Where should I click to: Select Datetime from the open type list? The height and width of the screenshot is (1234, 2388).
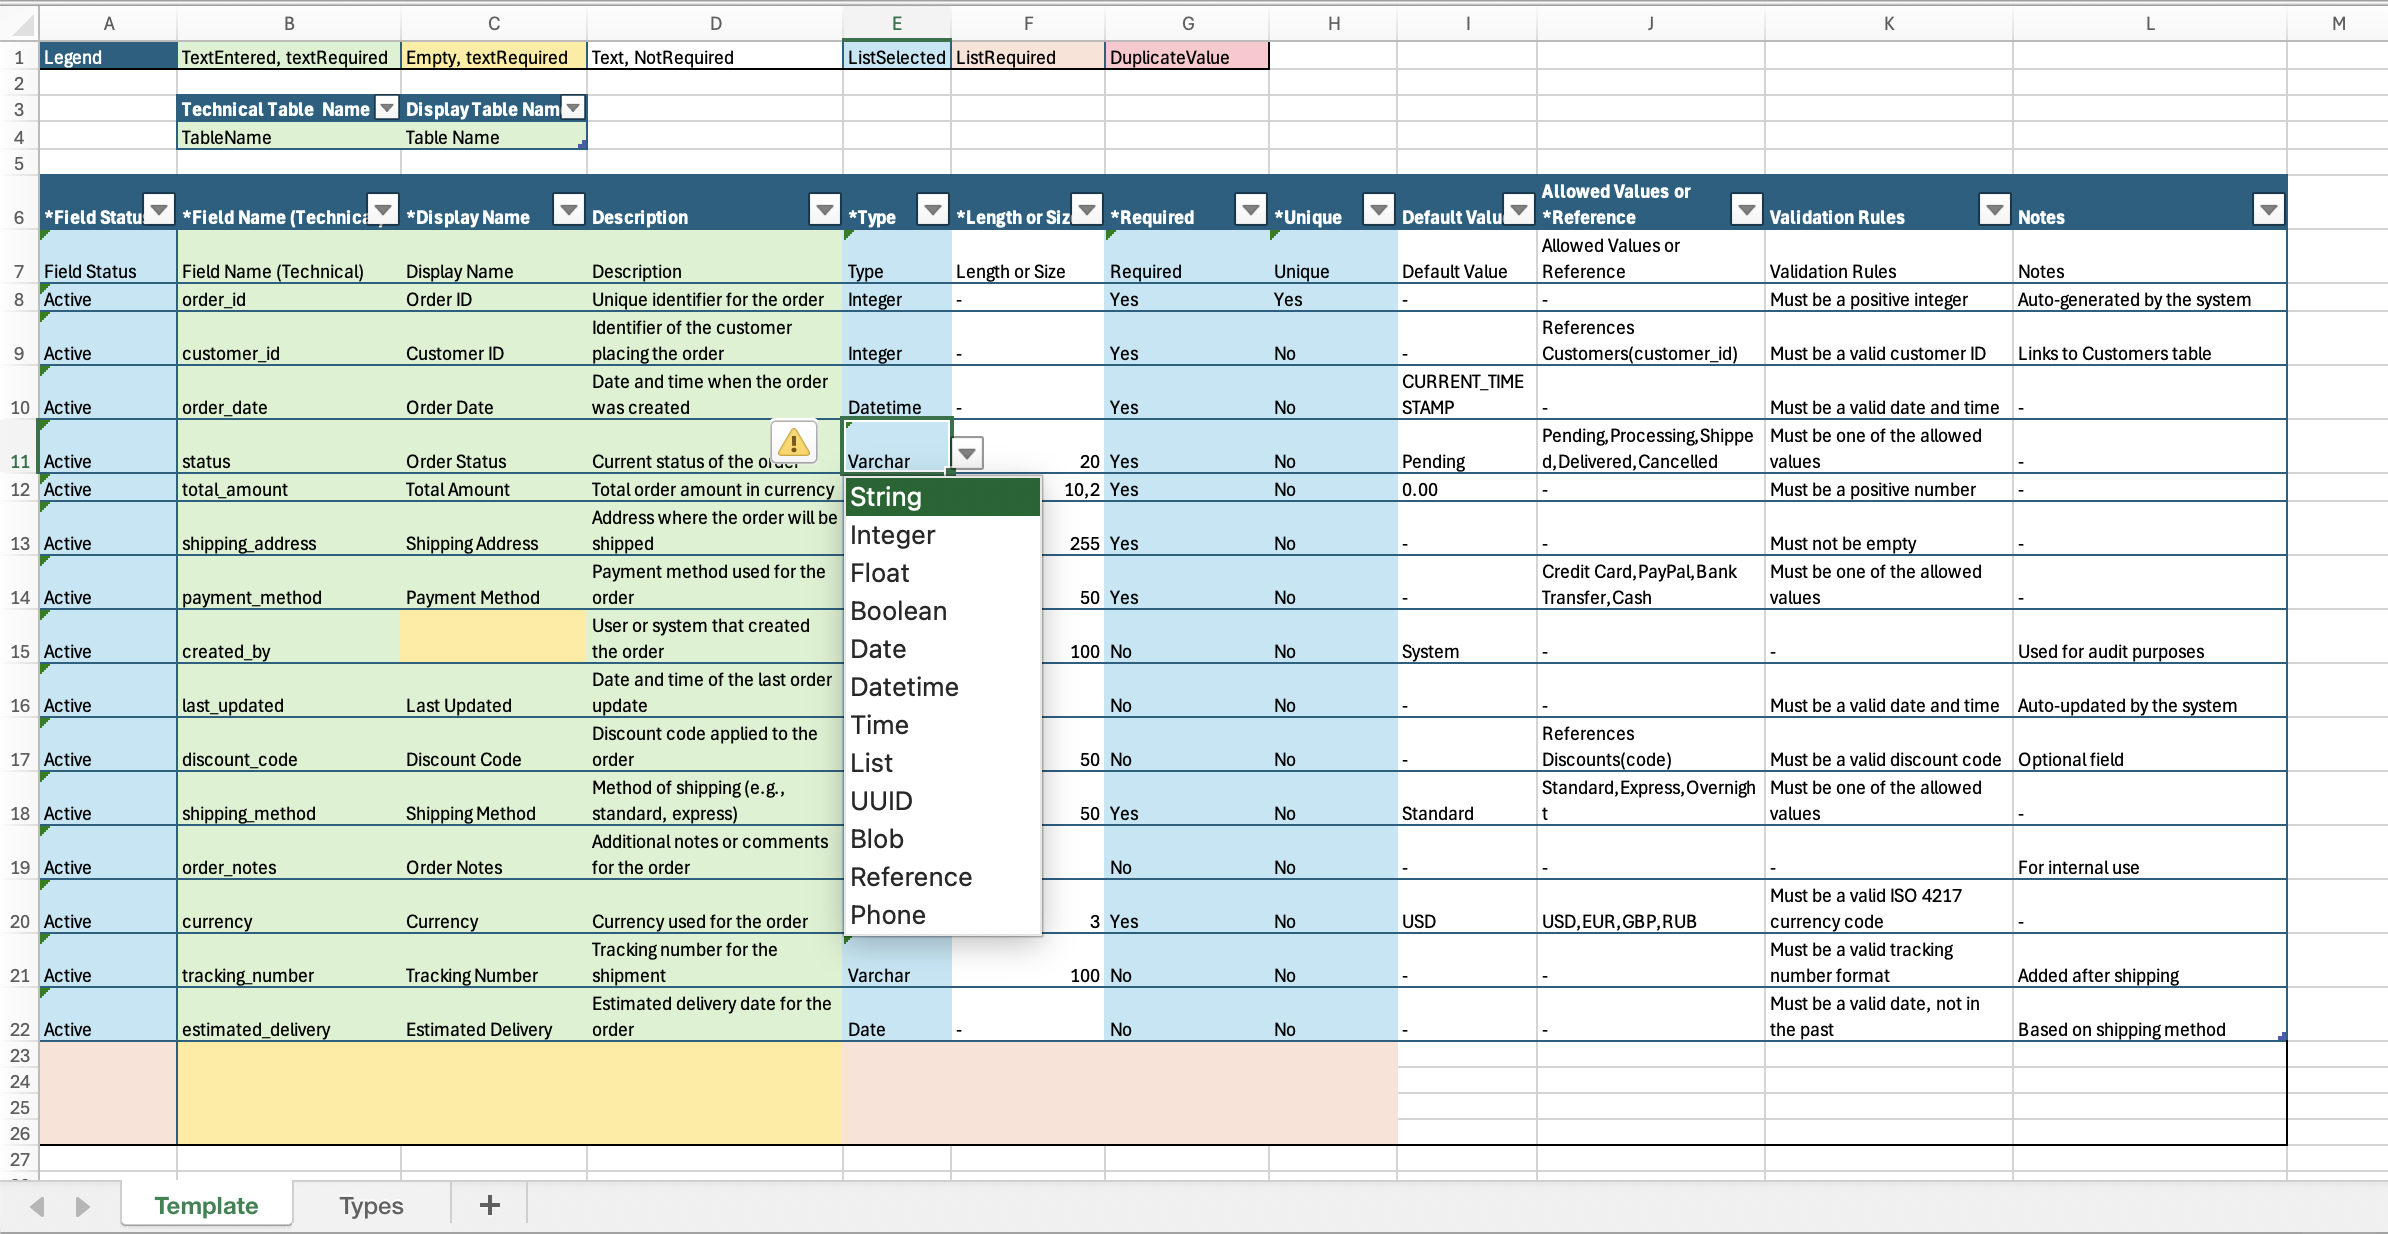click(x=904, y=687)
